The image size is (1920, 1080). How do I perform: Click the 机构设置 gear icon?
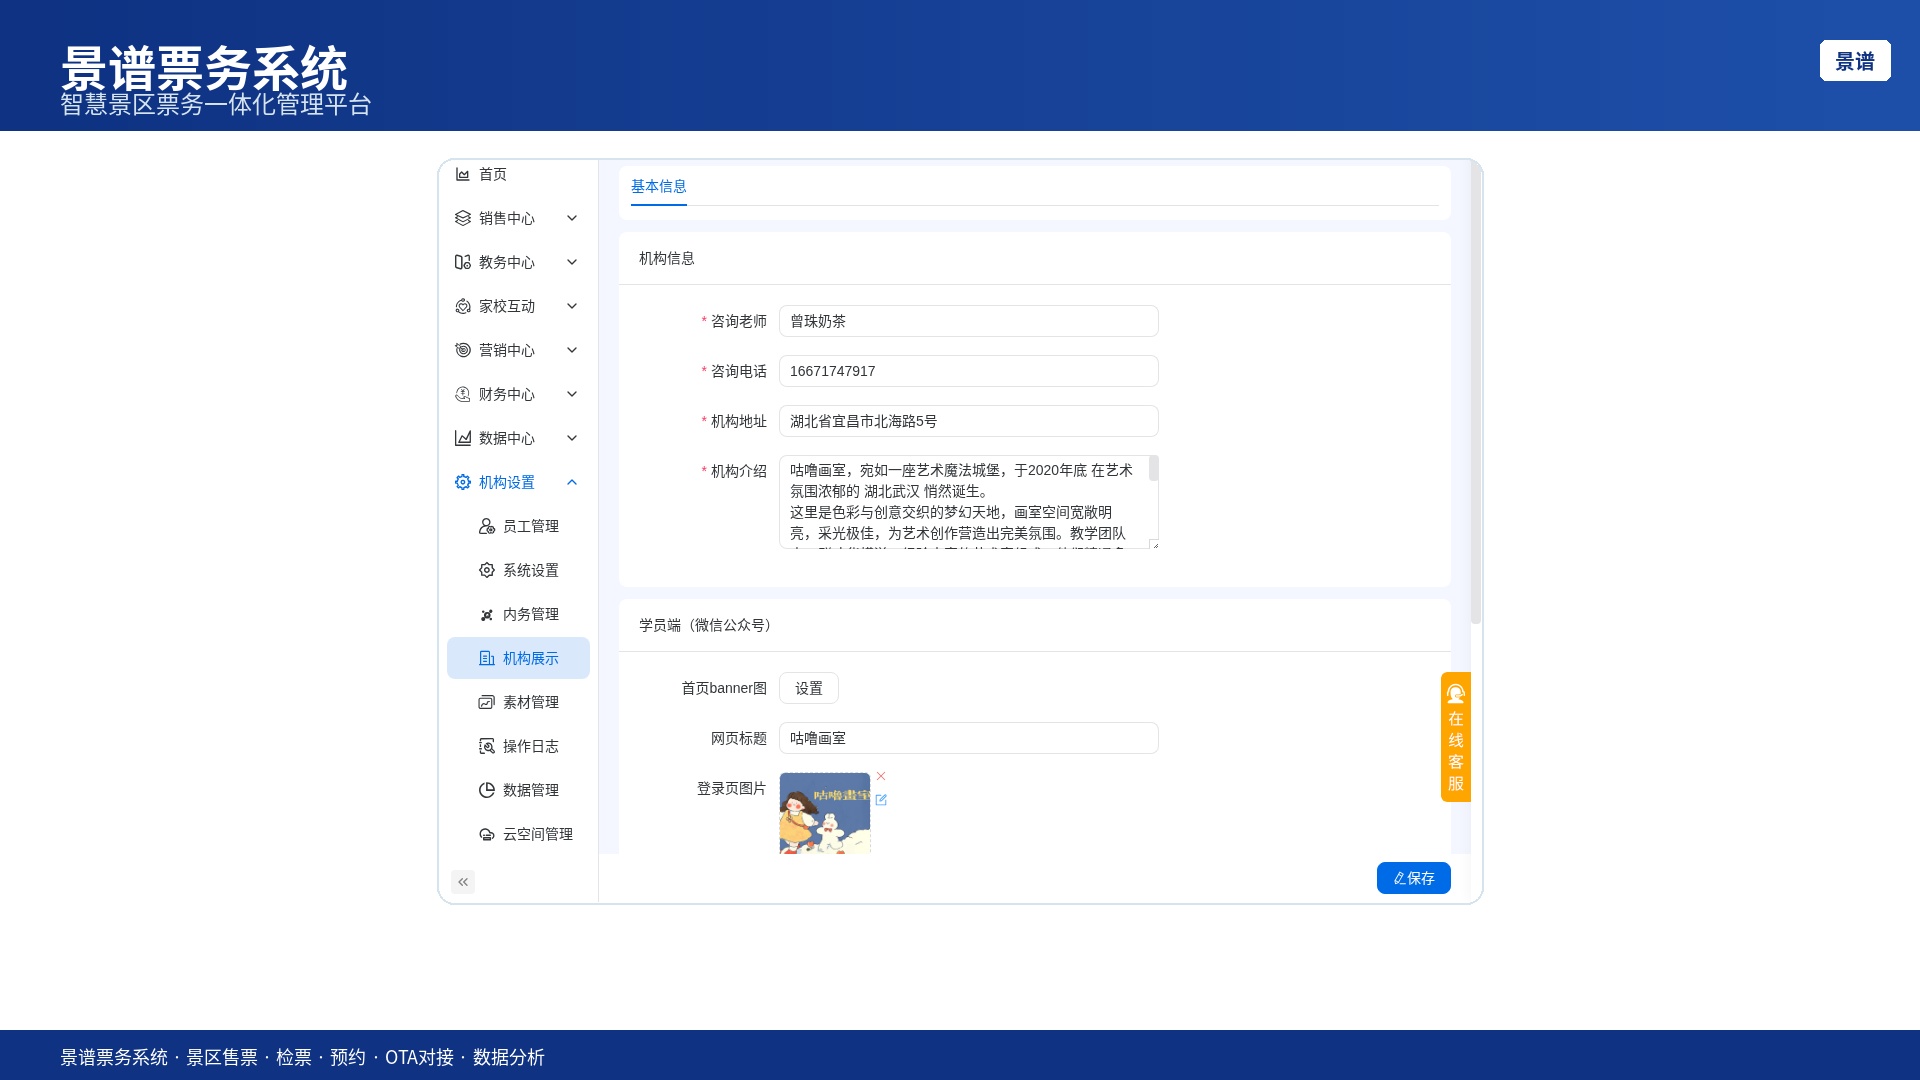(x=462, y=482)
